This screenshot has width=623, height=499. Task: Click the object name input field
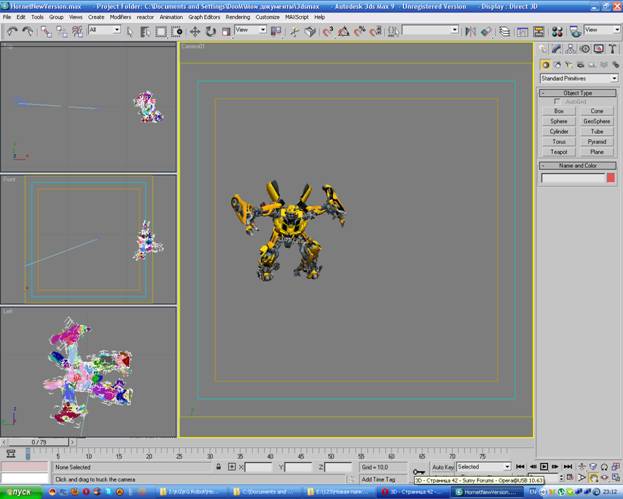click(x=572, y=178)
